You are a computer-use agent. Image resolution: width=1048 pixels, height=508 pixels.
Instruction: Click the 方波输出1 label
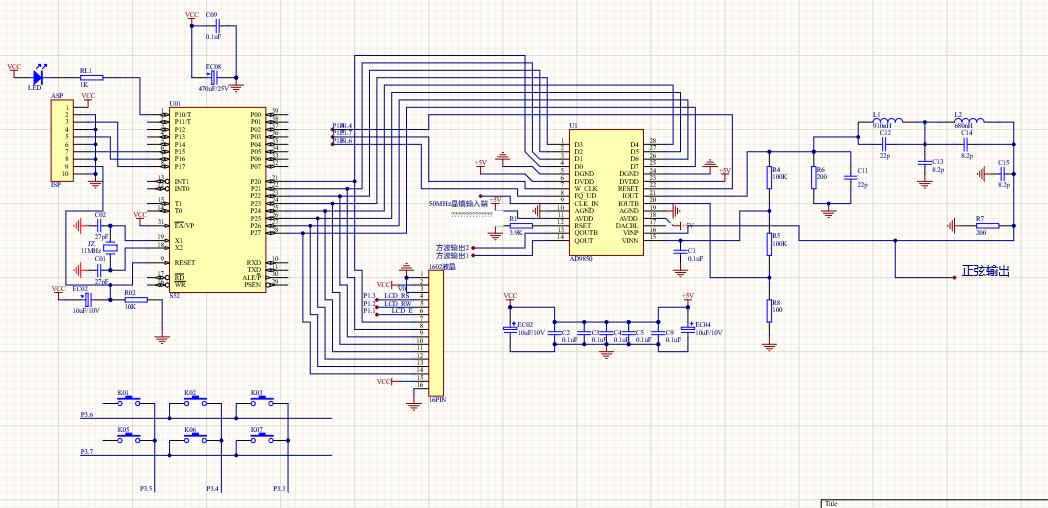[x=452, y=255]
